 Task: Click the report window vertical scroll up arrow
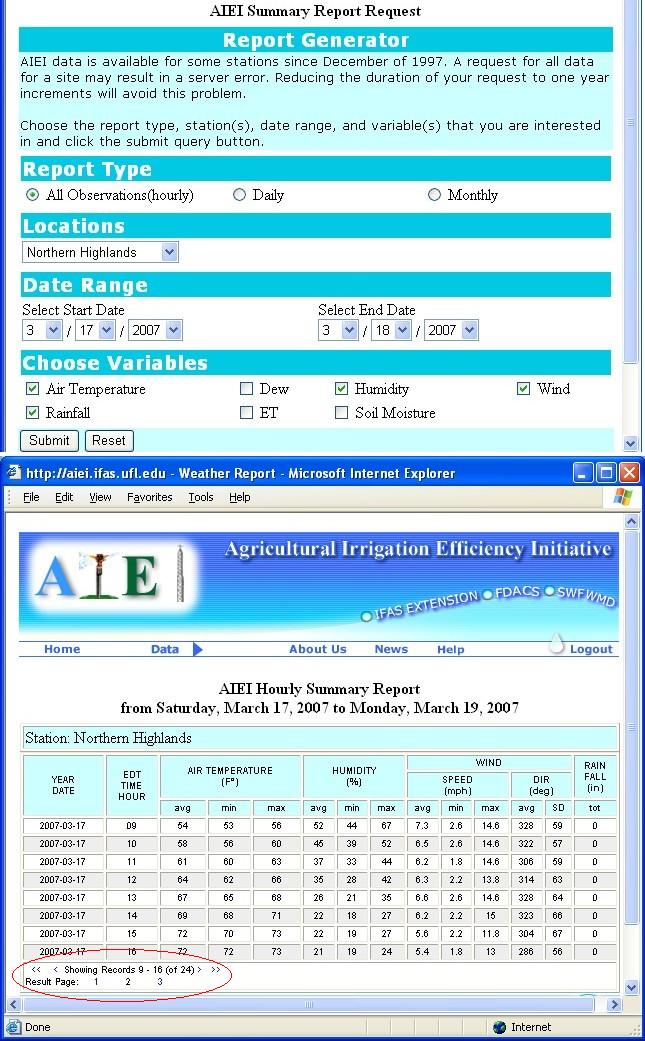632,521
